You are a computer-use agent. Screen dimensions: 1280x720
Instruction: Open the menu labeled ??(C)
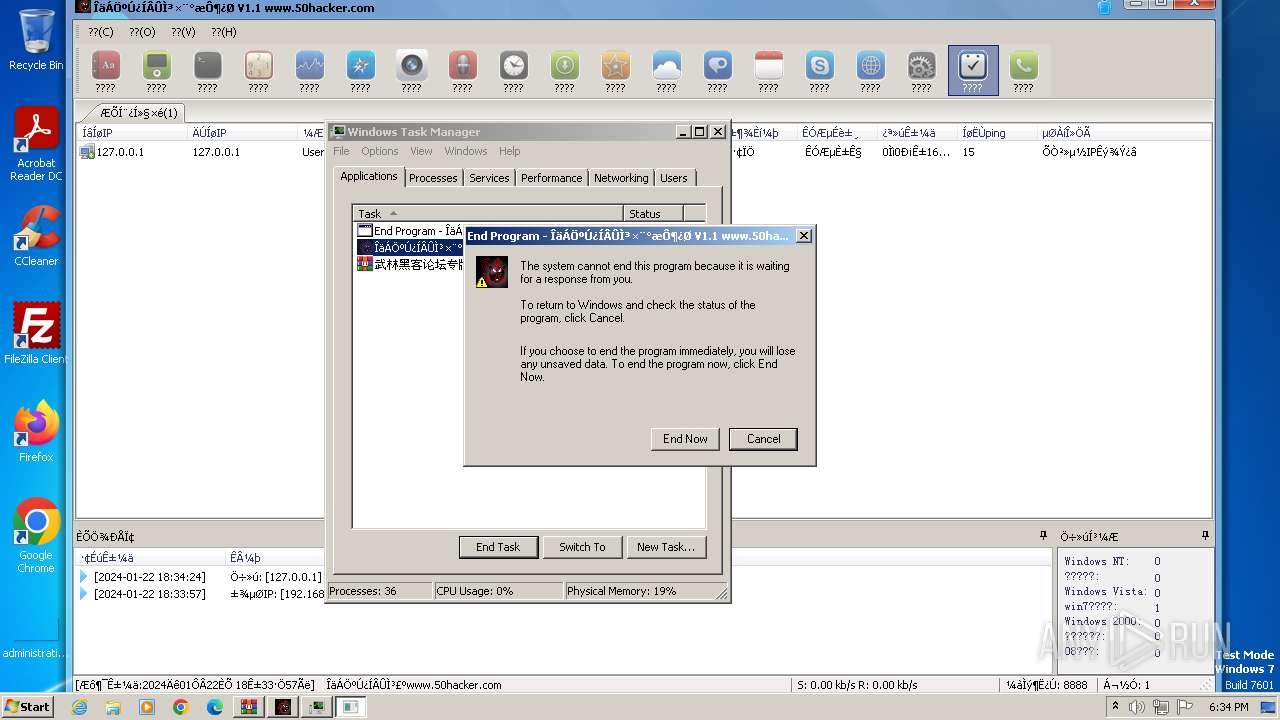click(x=101, y=32)
